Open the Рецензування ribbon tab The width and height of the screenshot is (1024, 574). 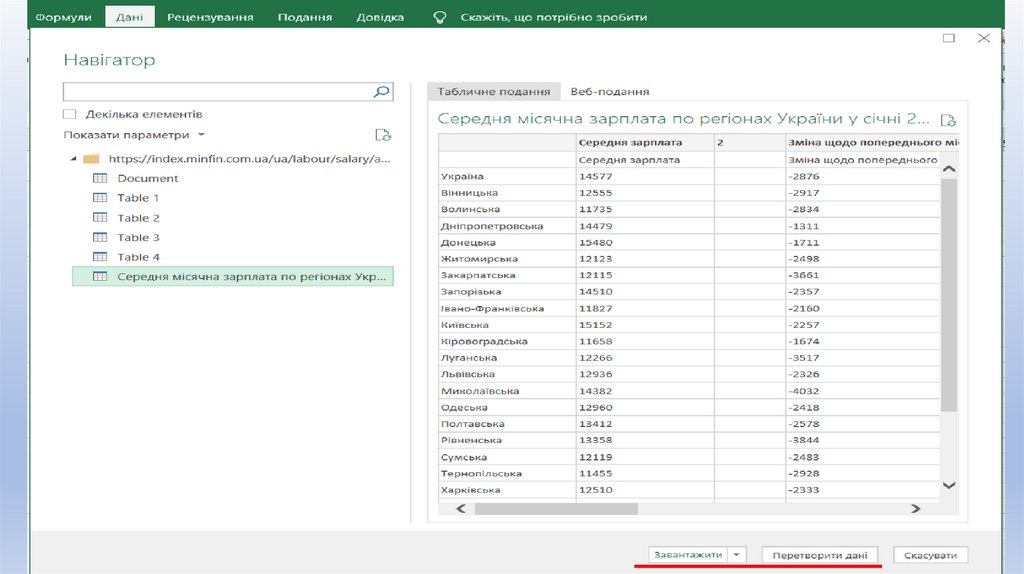click(210, 17)
